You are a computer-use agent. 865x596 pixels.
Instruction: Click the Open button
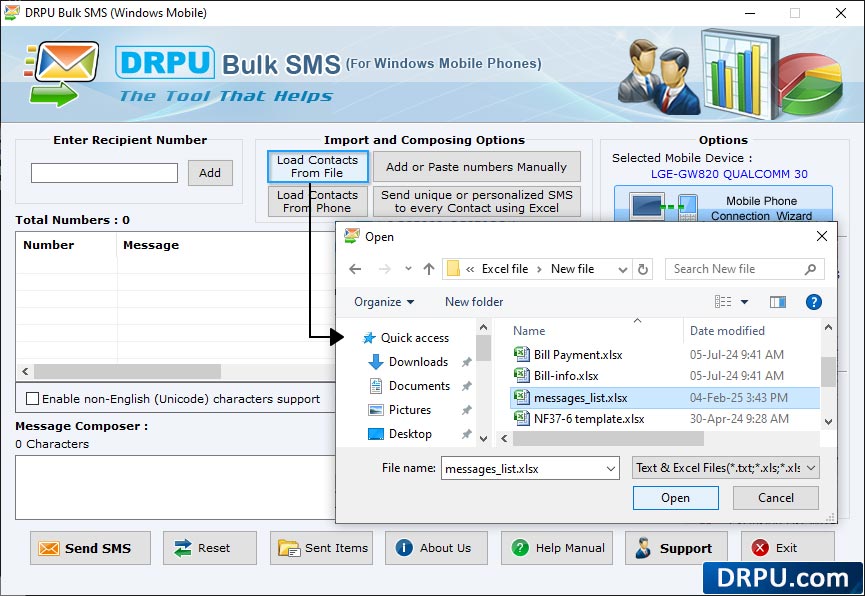tap(675, 498)
